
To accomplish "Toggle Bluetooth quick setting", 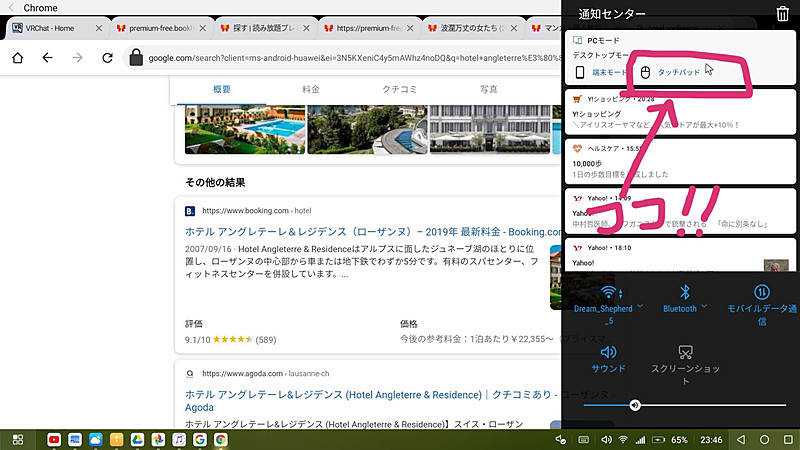I will point(680,299).
